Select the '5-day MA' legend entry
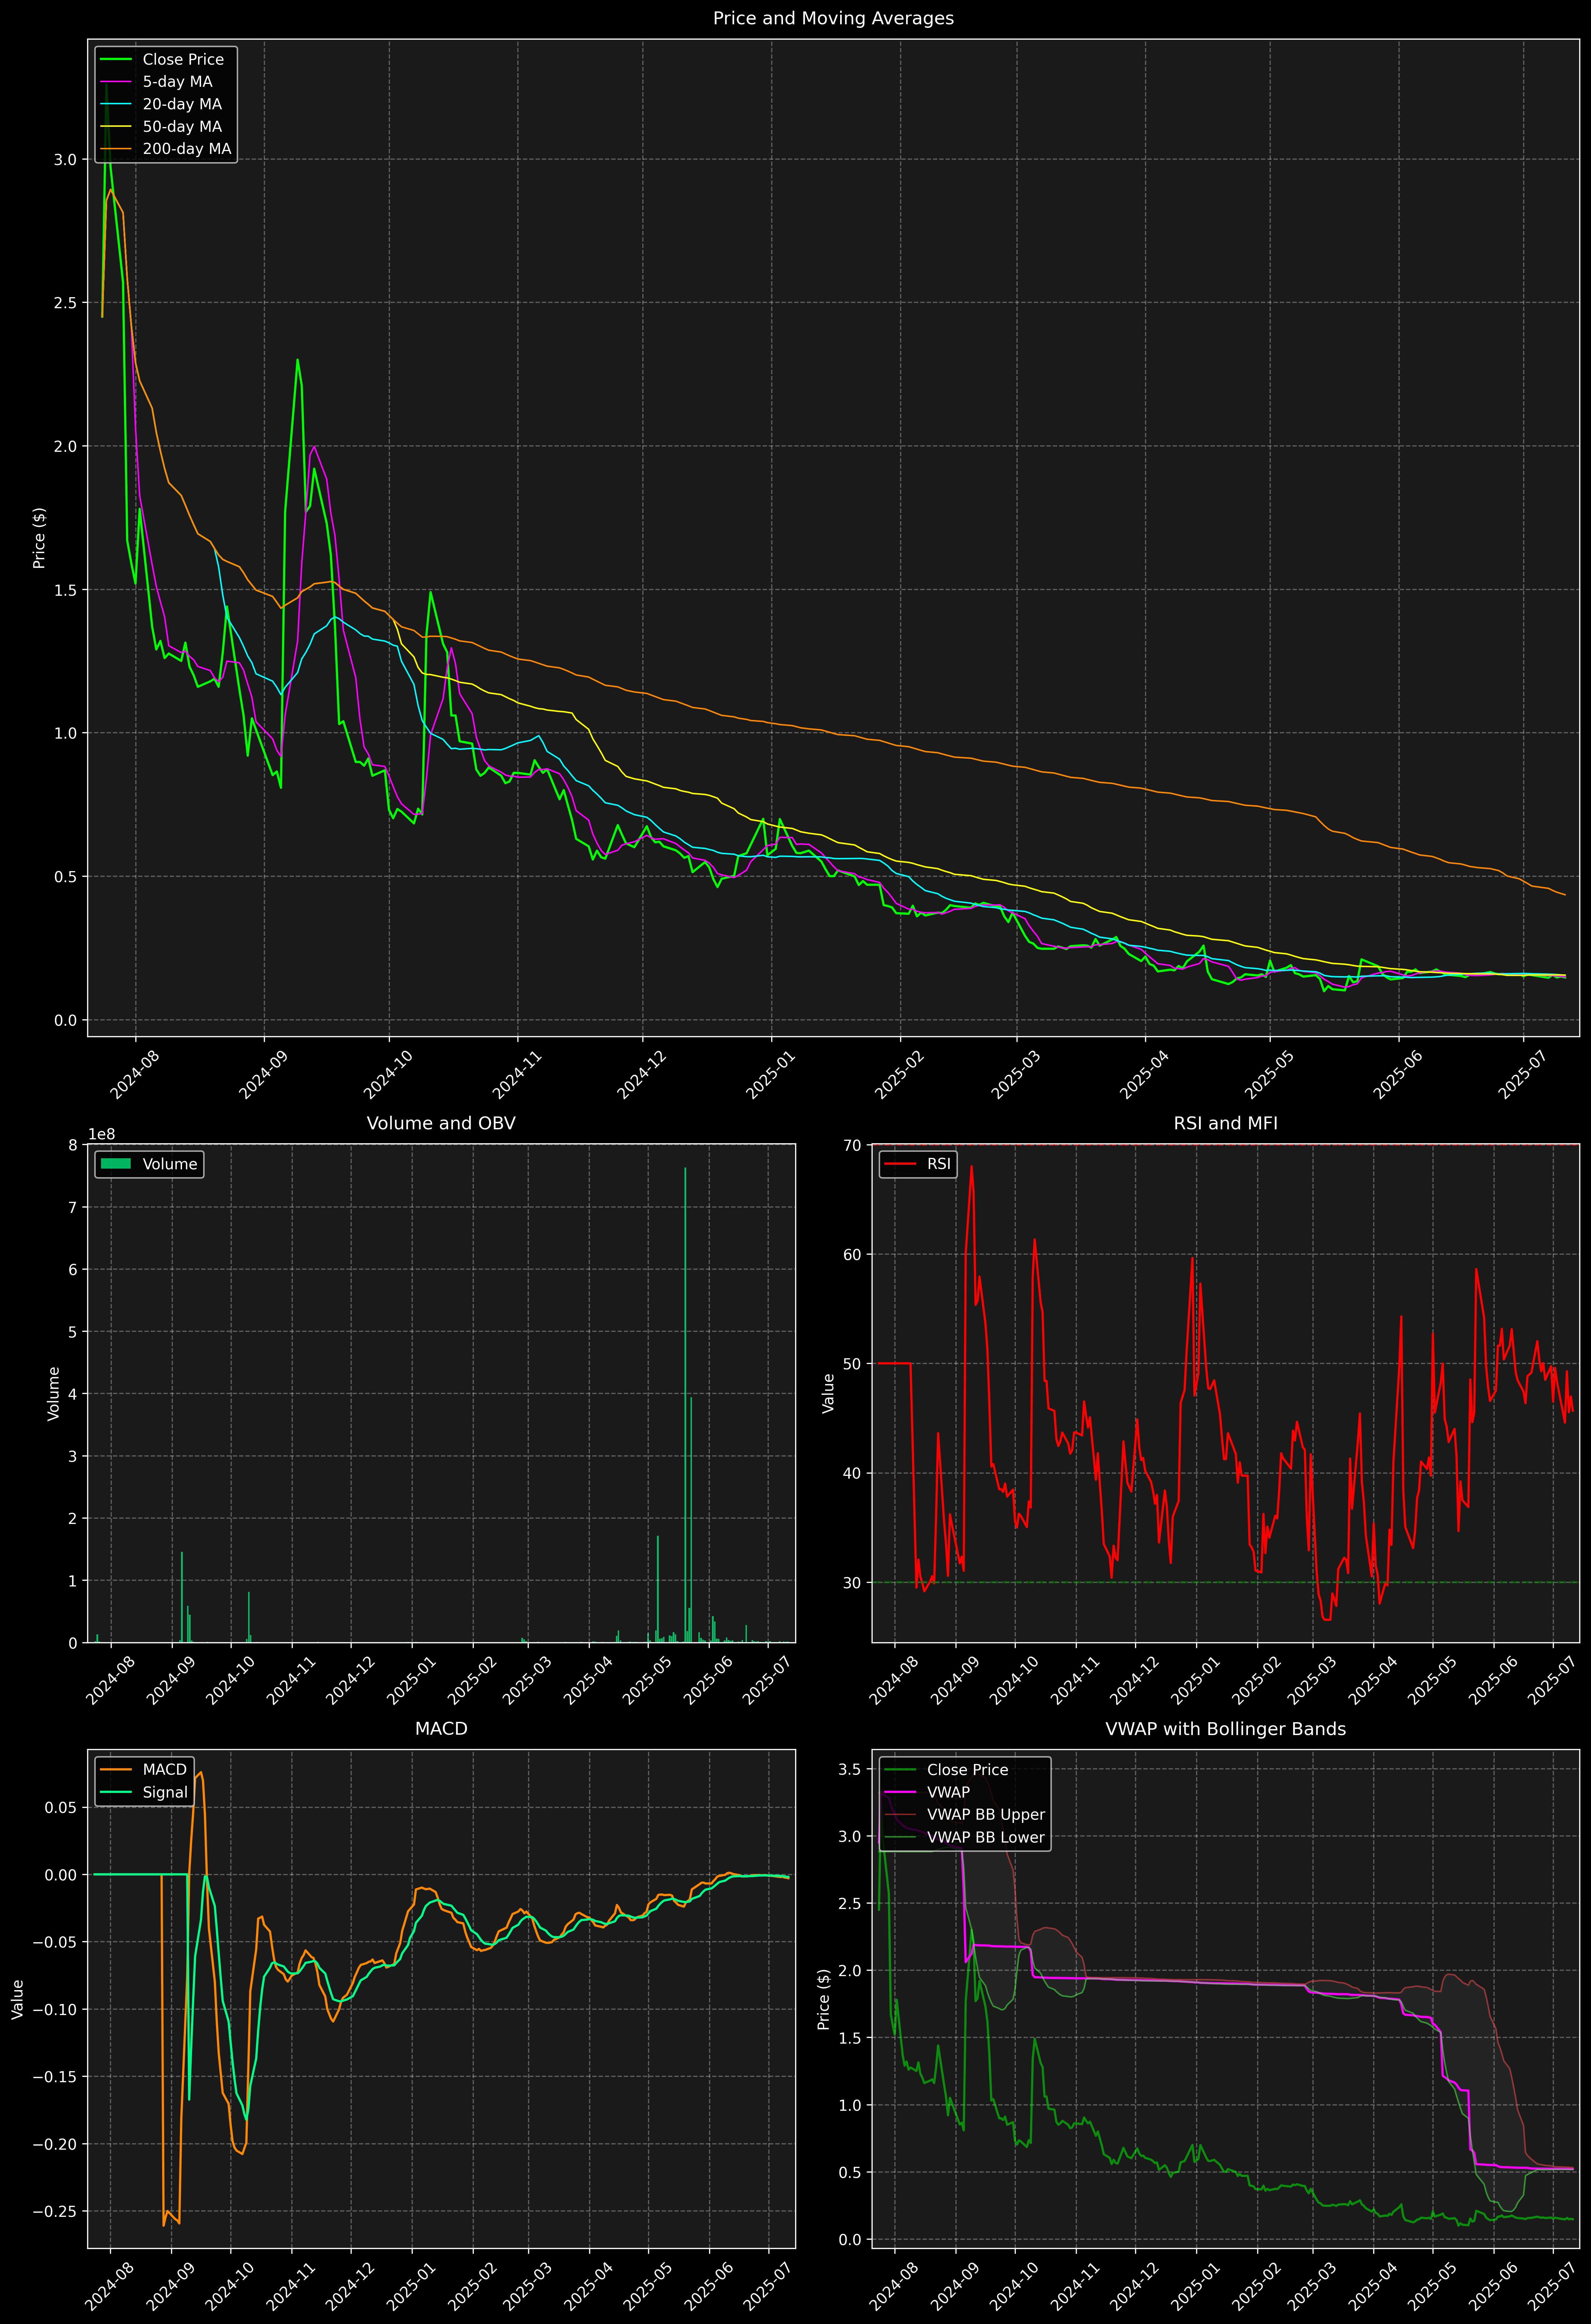Viewport: 1591px width, 2324px height. [x=177, y=82]
